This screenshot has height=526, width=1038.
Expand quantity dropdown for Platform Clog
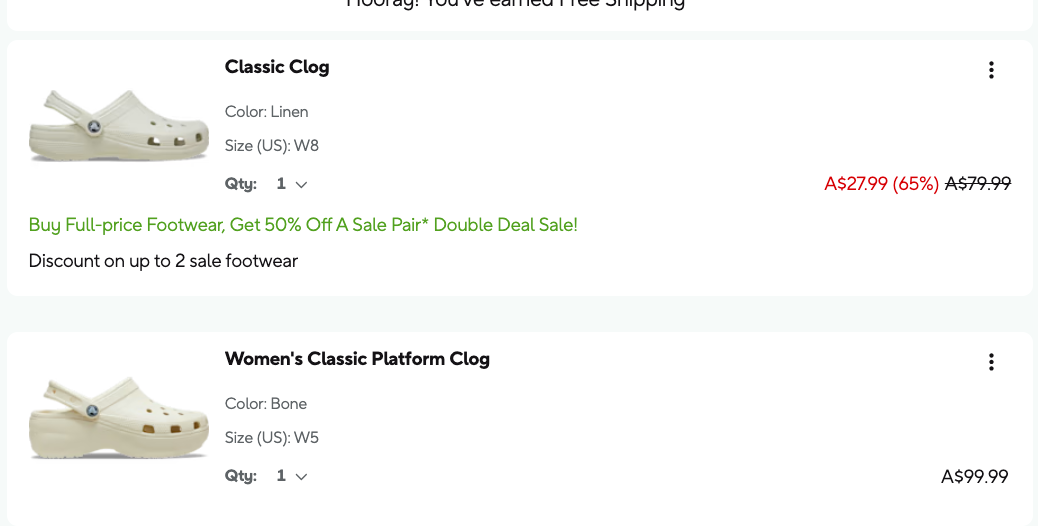[x=292, y=476]
